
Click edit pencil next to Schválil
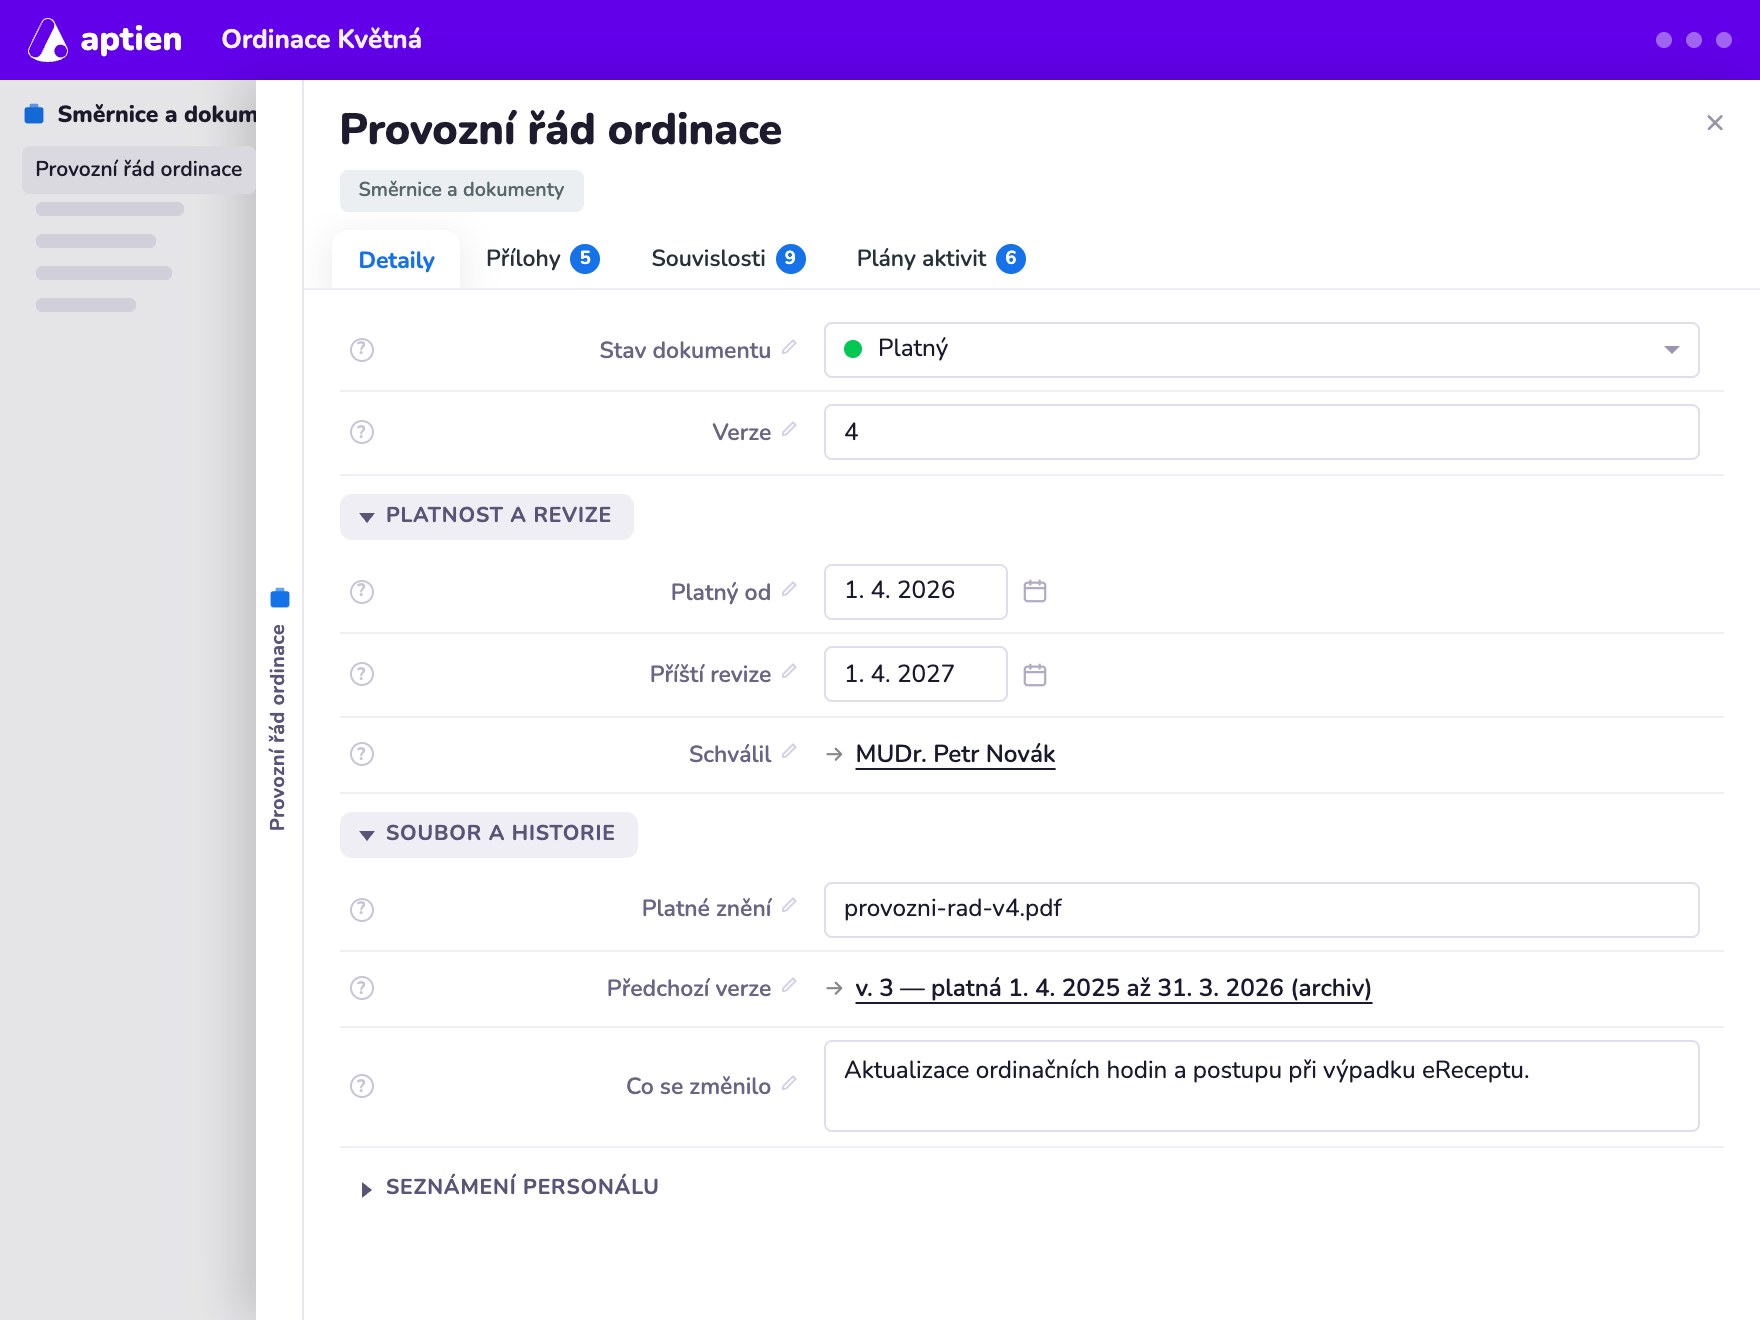789,751
